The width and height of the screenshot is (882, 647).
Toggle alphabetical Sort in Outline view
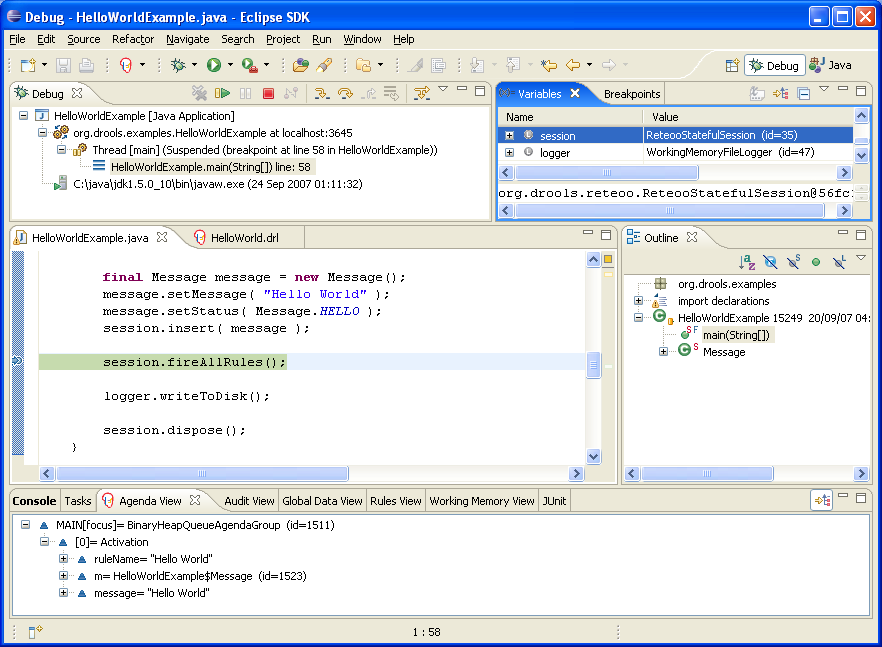click(x=747, y=262)
